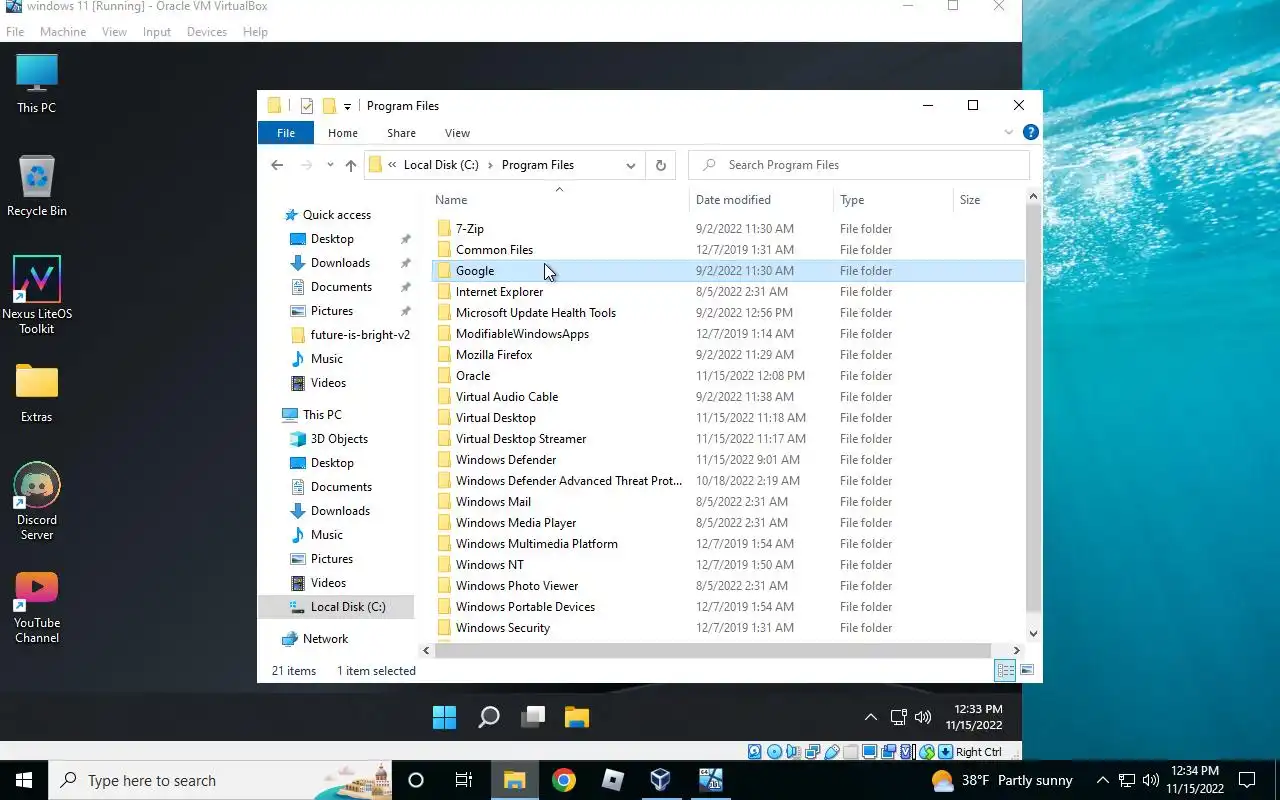1280x800 pixels.
Task: Open the This PC desktop icon
Action: pyautogui.click(x=37, y=83)
